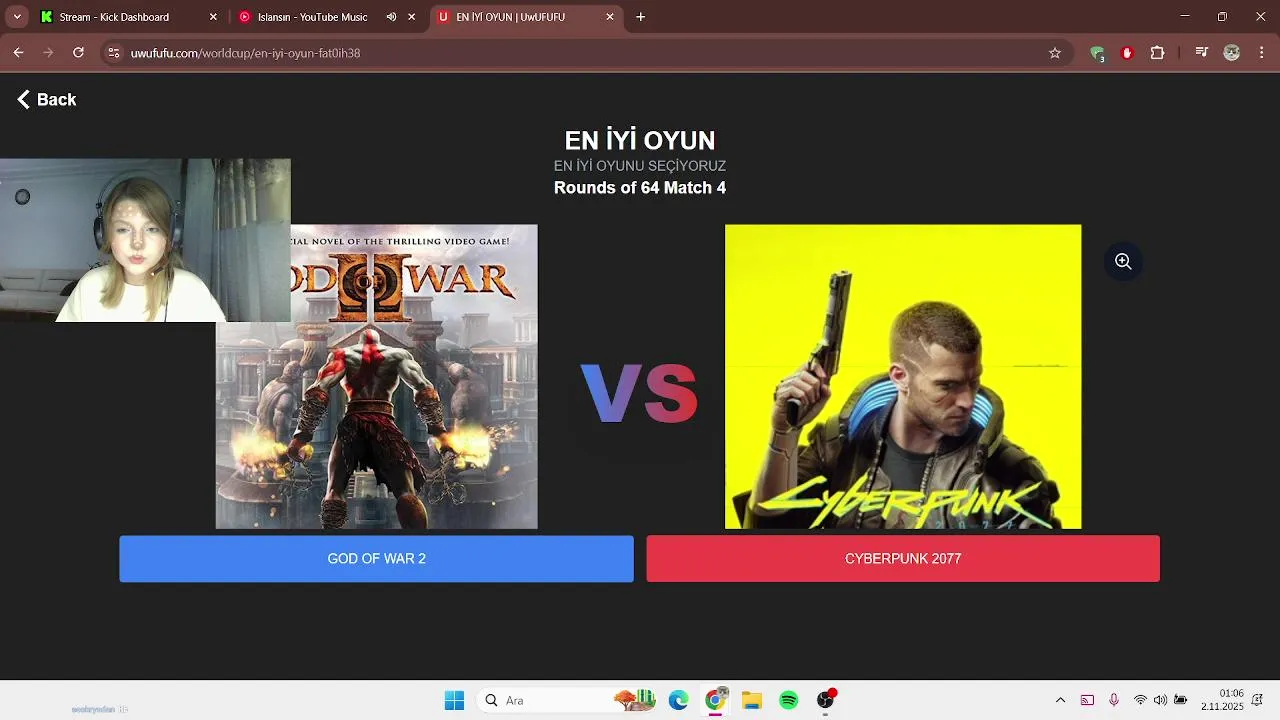Open the red hand ad blocker extension
1280x720 pixels.
coord(1127,53)
